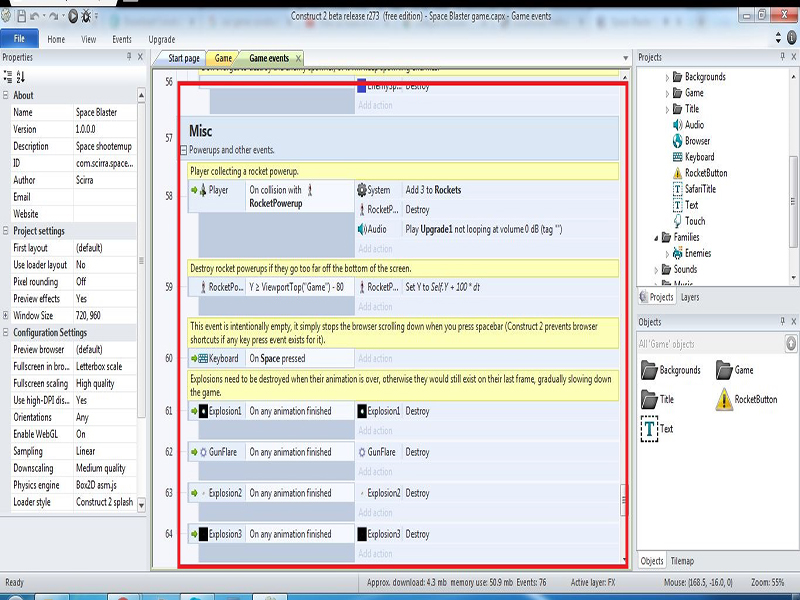Open the Upgrade ribbon tab
800x600 pixels.
tap(162, 39)
